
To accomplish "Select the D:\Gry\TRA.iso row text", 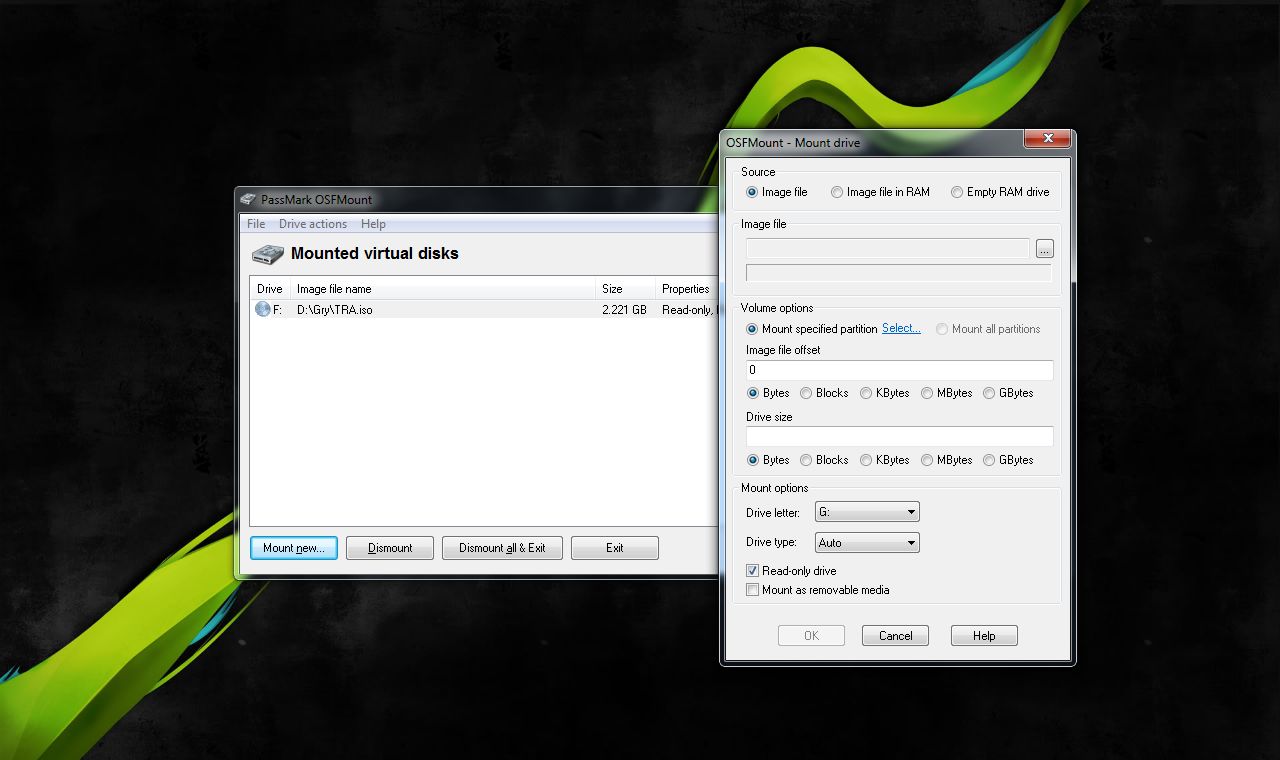I will 335,310.
